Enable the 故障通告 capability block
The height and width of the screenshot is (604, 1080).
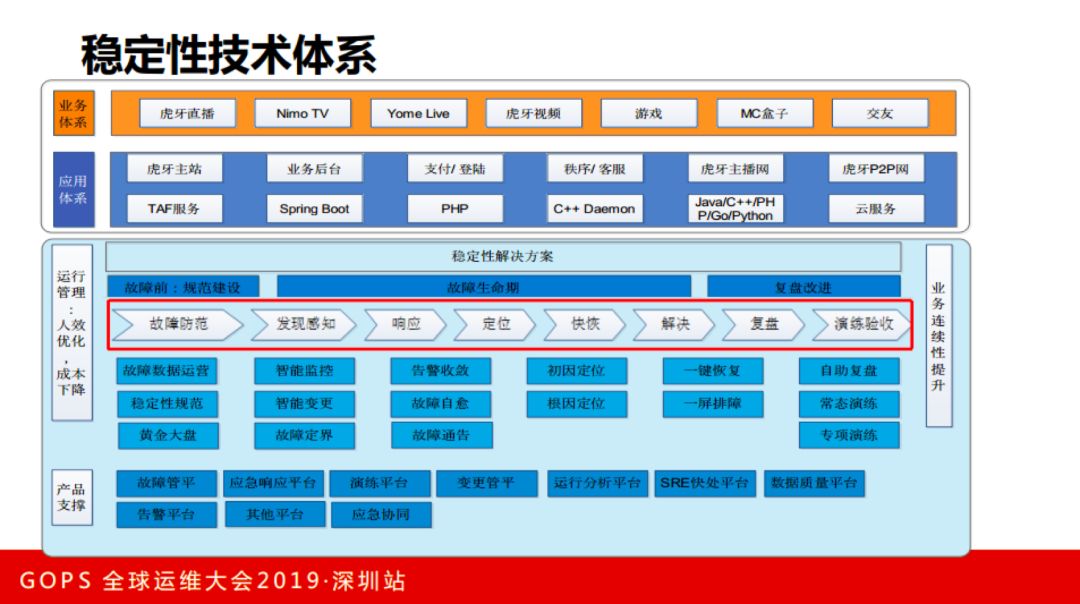click(440, 435)
